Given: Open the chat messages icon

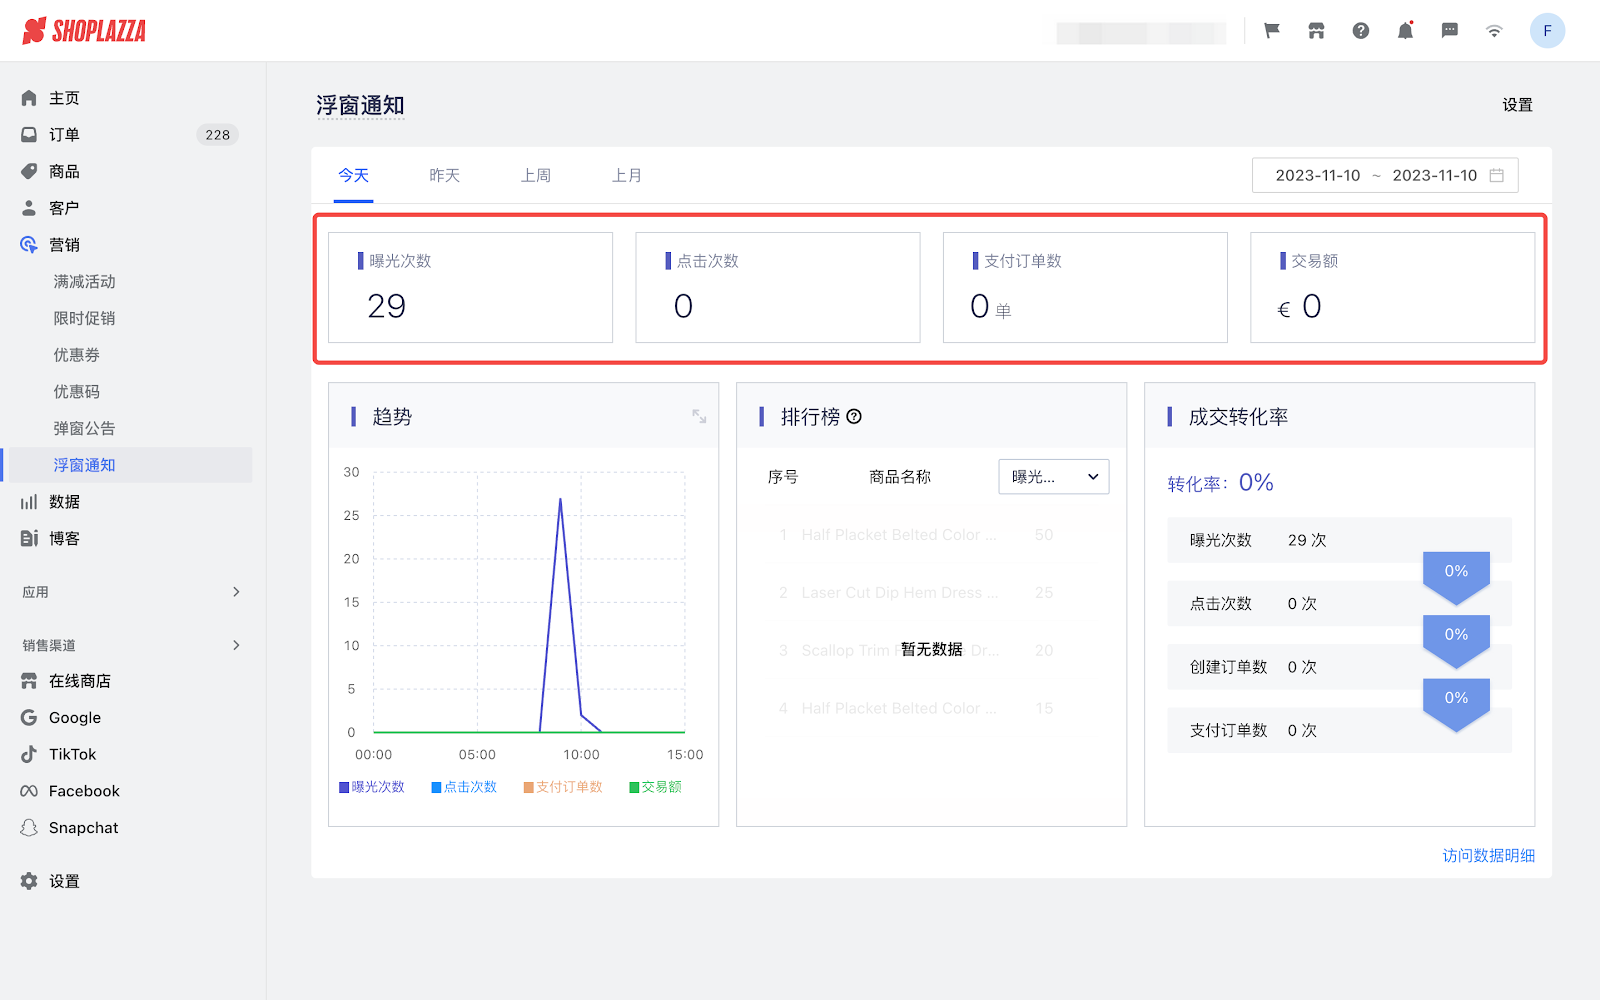Looking at the screenshot, I should tap(1450, 31).
